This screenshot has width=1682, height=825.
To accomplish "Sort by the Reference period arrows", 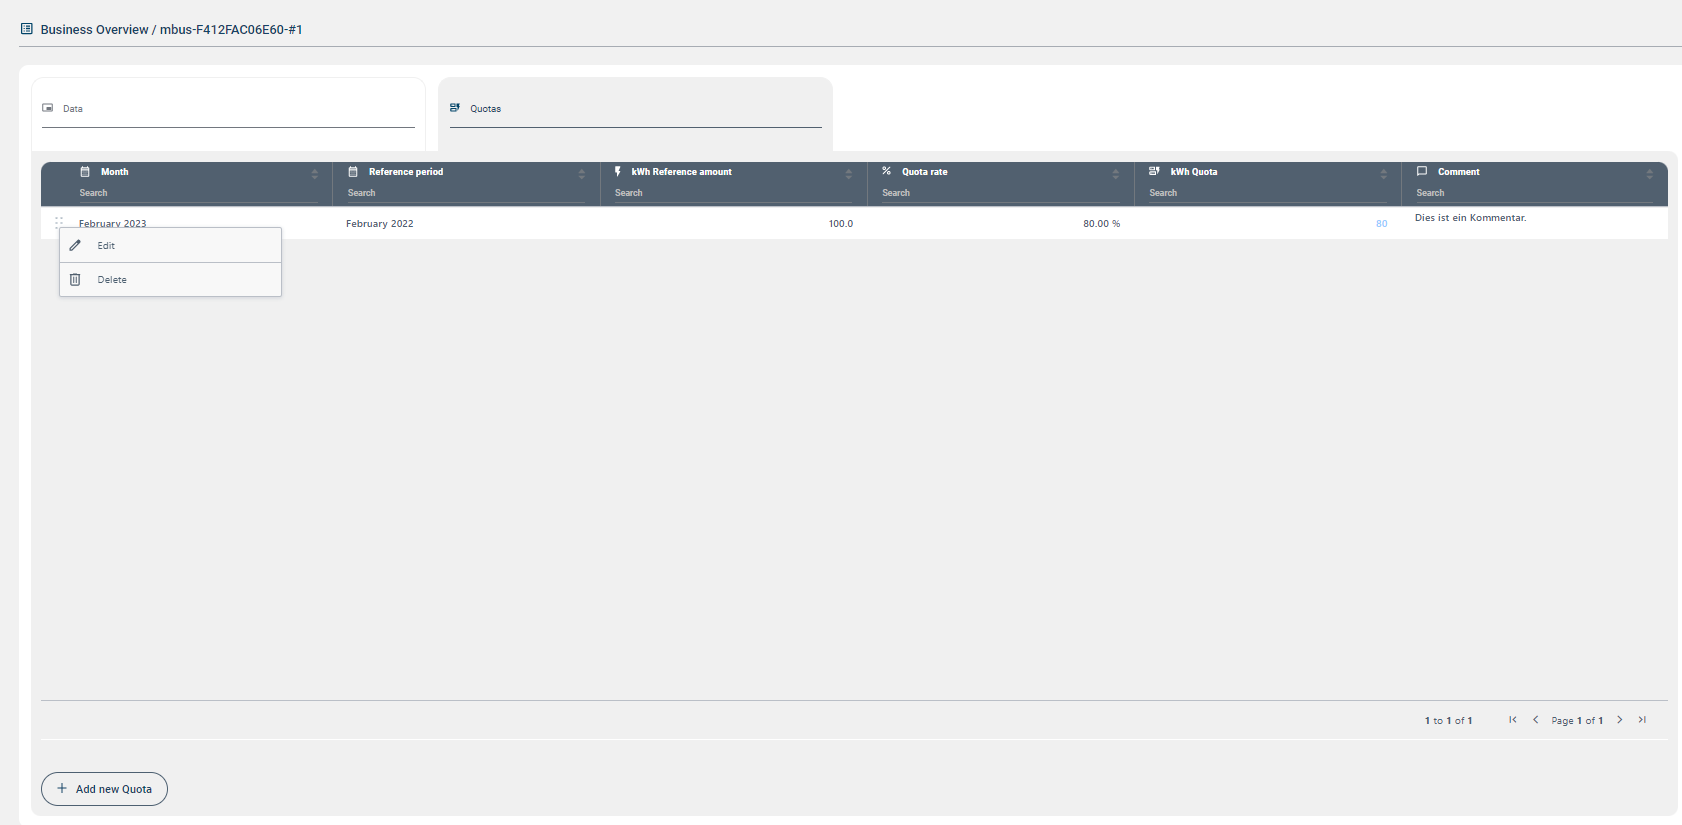I will tap(582, 173).
